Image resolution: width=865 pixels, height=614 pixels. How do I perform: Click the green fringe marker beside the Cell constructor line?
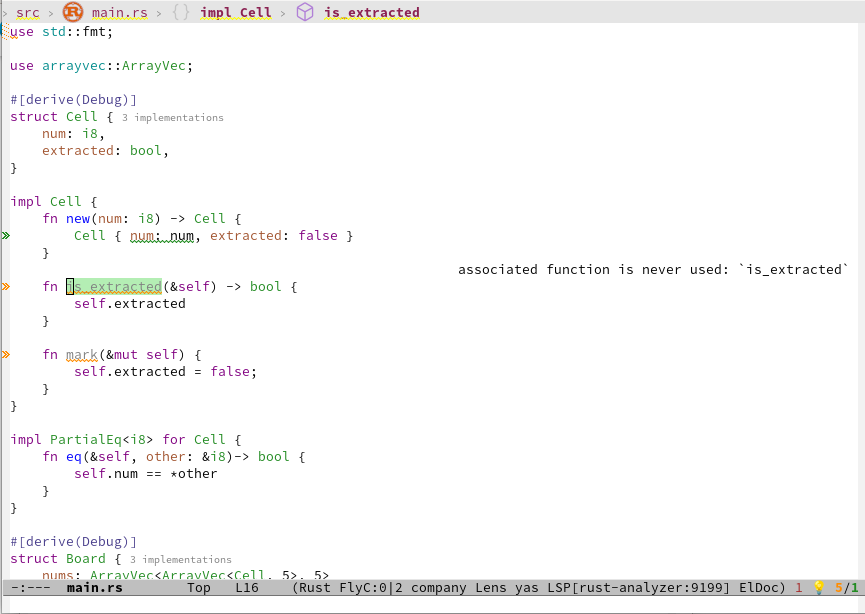coord(6,236)
